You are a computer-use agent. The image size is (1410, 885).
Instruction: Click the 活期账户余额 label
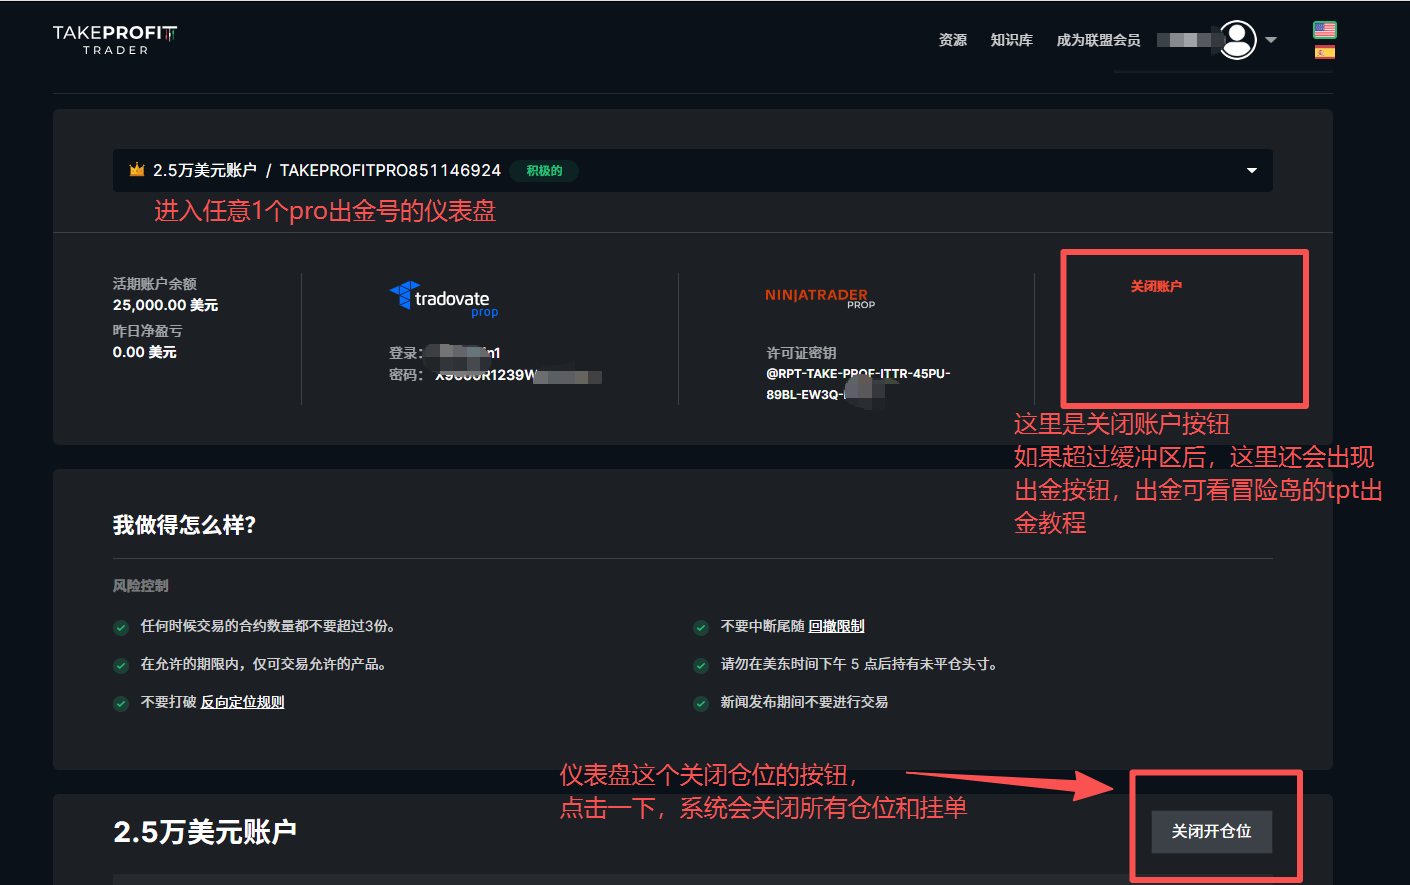[154, 284]
